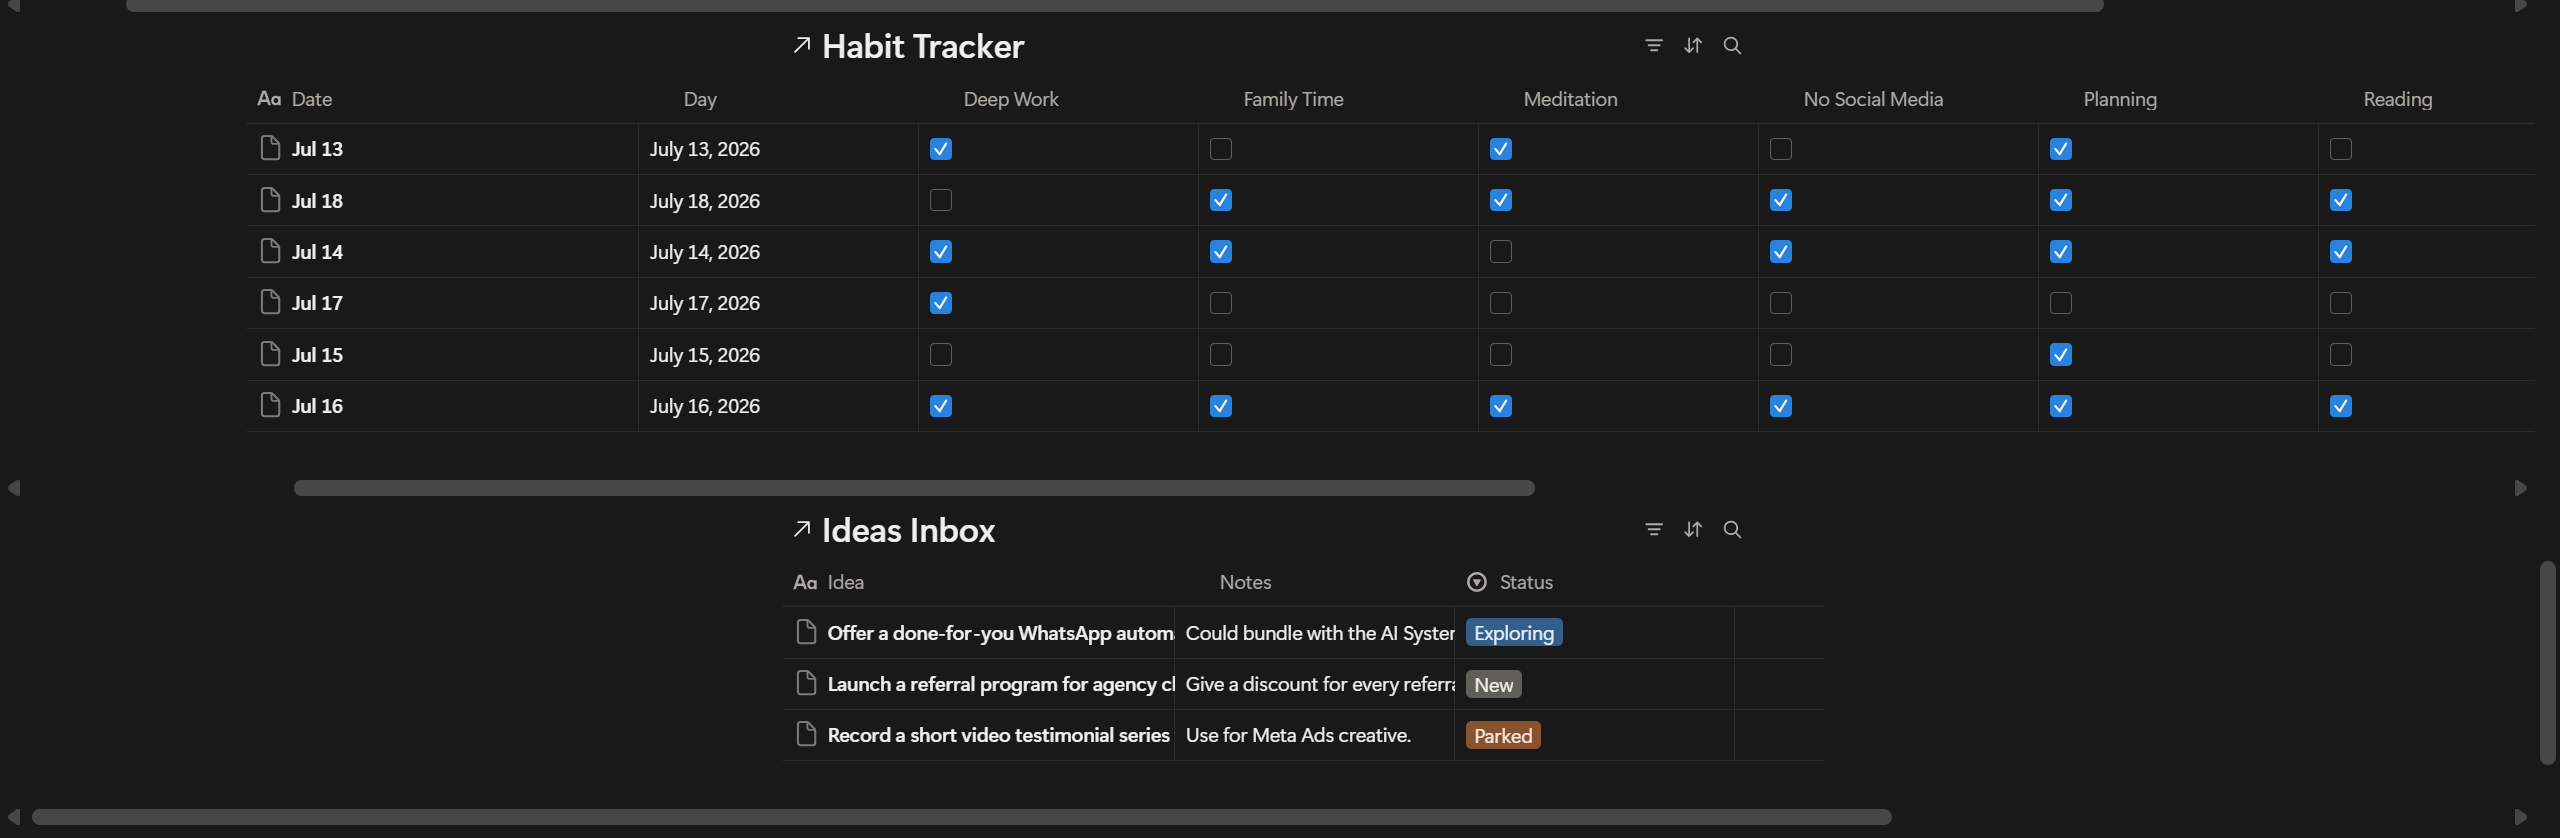Click the page's bottom horizontal scrollbar

pyautogui.click(x=961, y=817)
